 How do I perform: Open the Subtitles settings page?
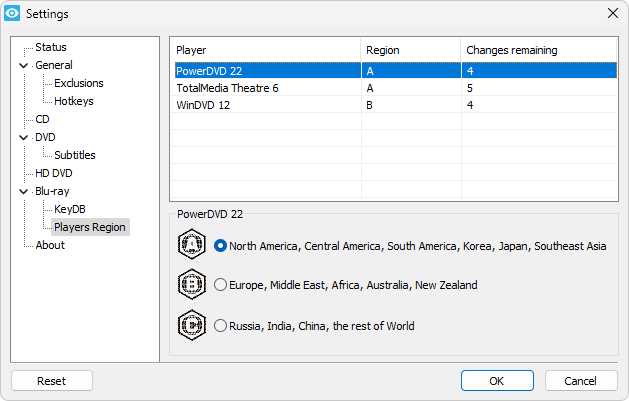point(75,155)
